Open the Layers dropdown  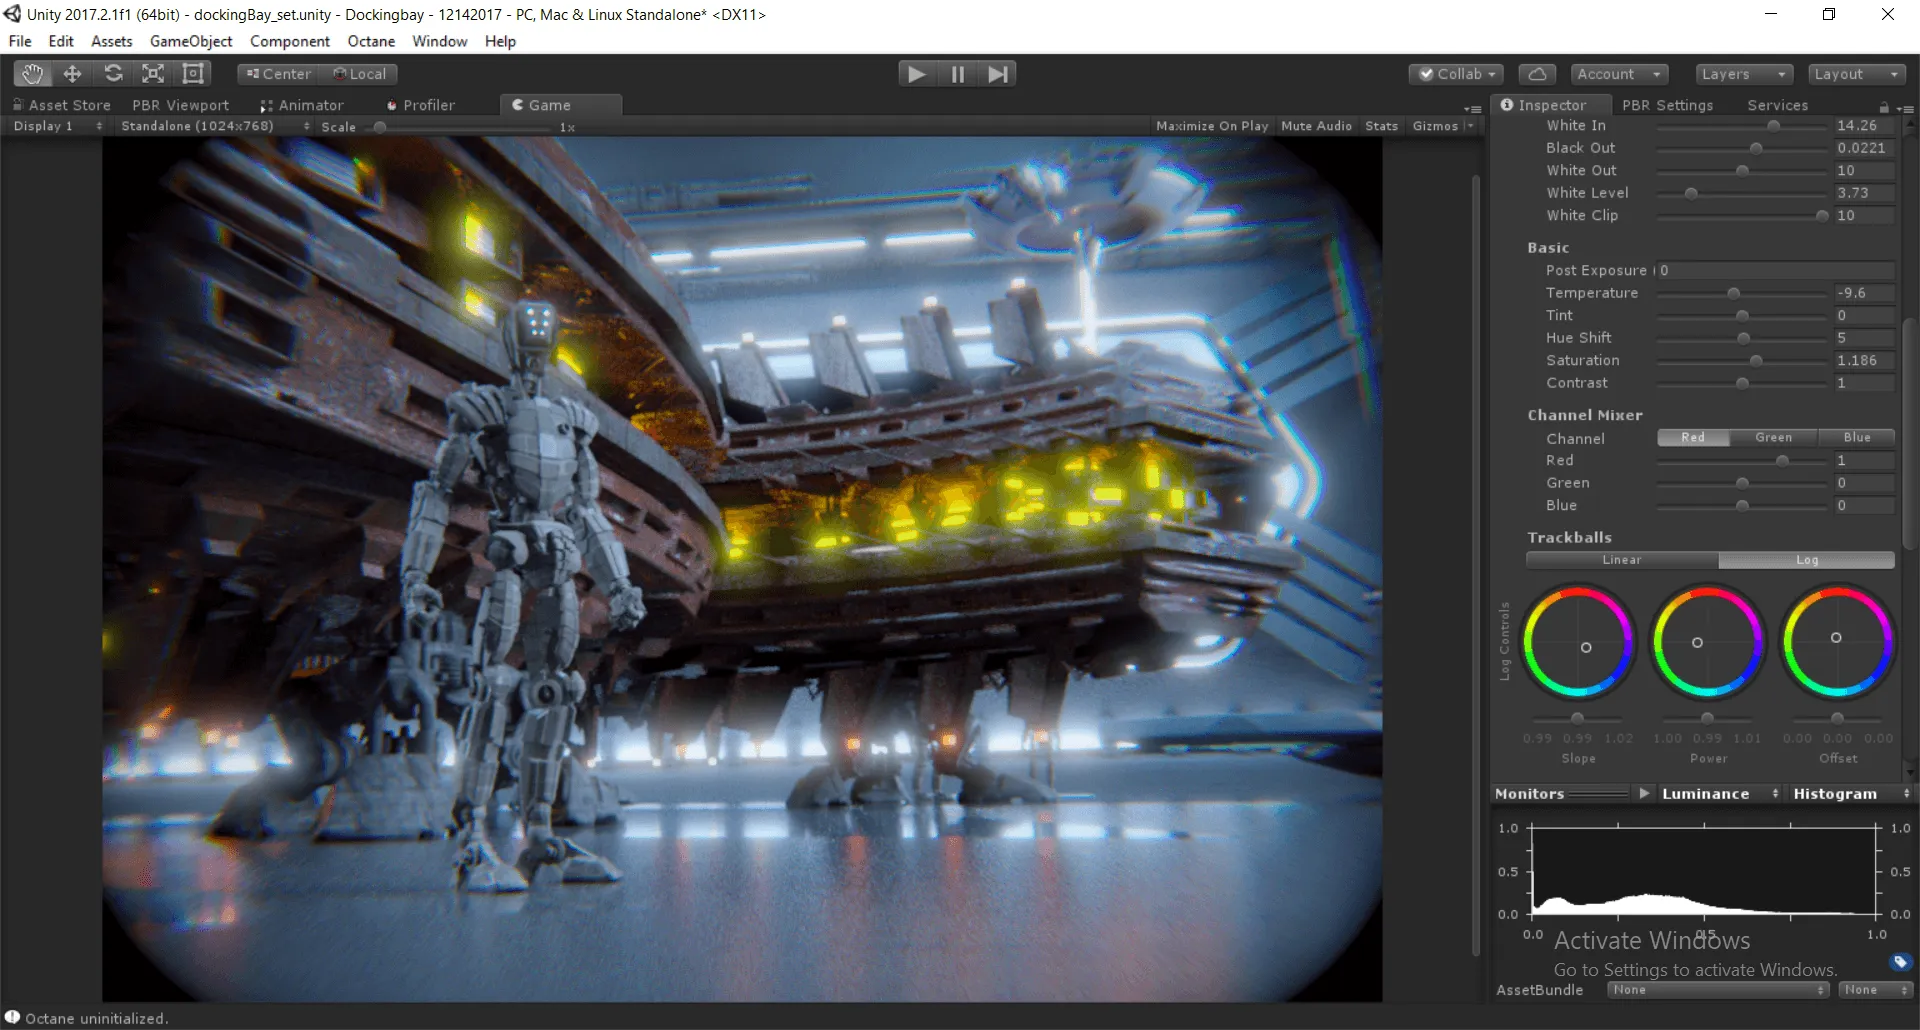click(1742, 73)
